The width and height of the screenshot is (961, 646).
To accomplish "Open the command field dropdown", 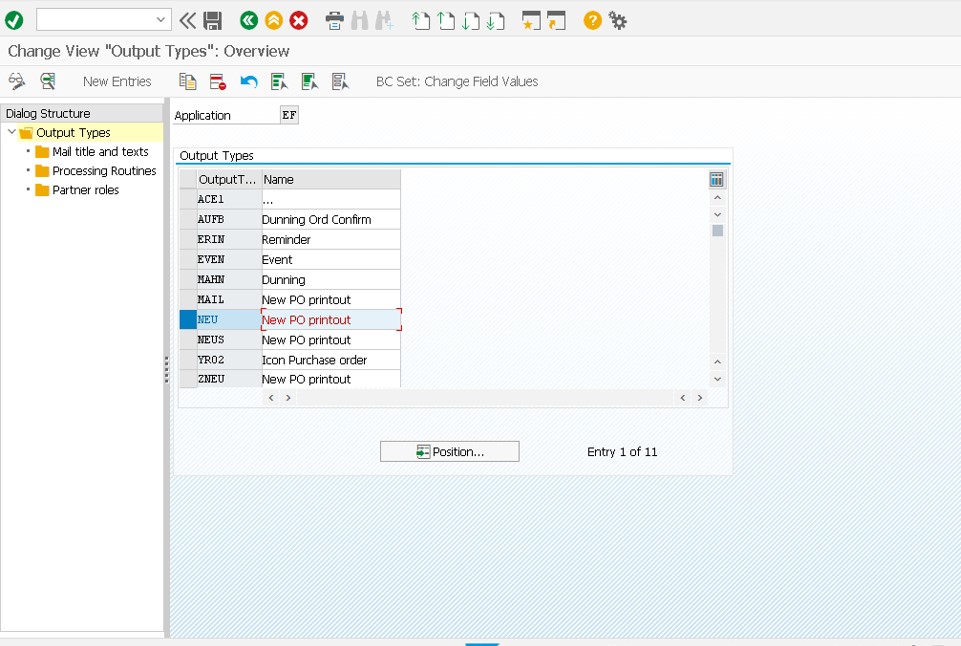I will point(161,20).
